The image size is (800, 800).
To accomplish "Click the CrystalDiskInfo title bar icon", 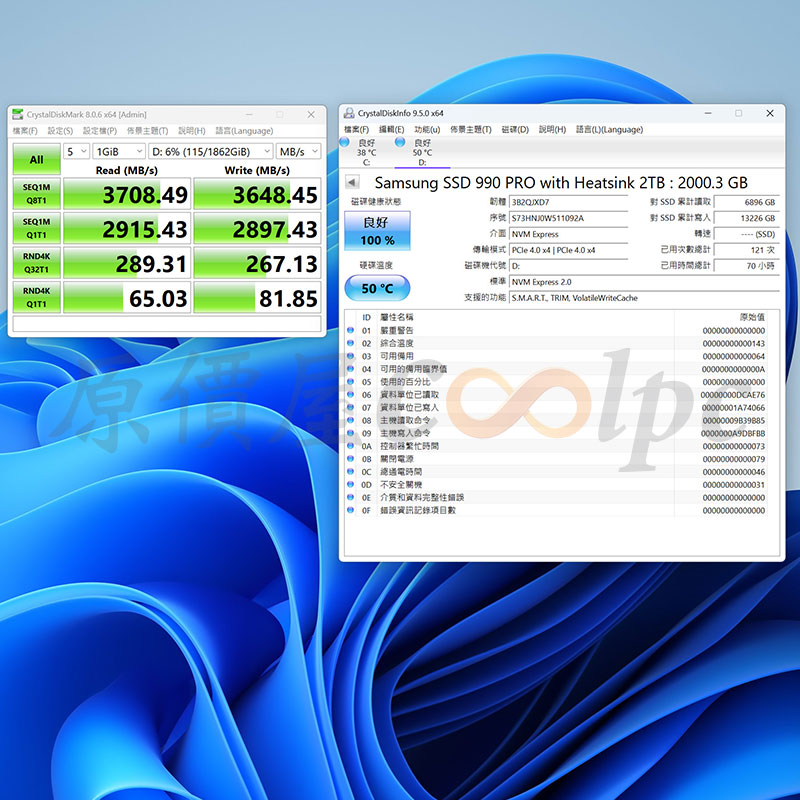I will pos(349,113).
